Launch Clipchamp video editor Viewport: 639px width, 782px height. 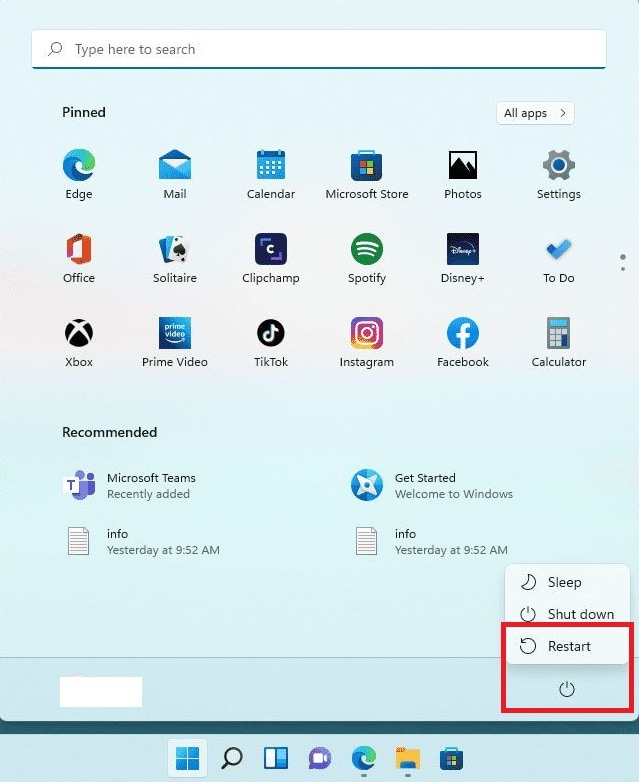tap(271, 258)
